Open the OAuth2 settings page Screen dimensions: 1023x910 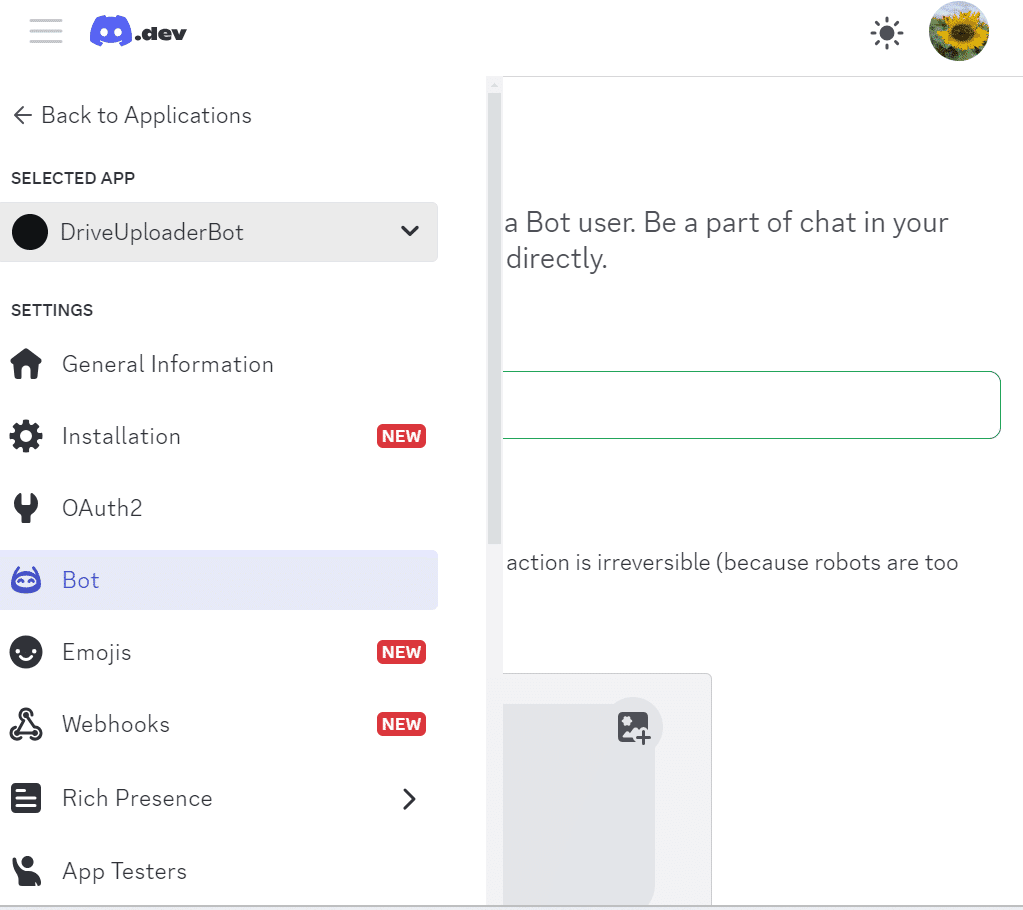[219, 508]
